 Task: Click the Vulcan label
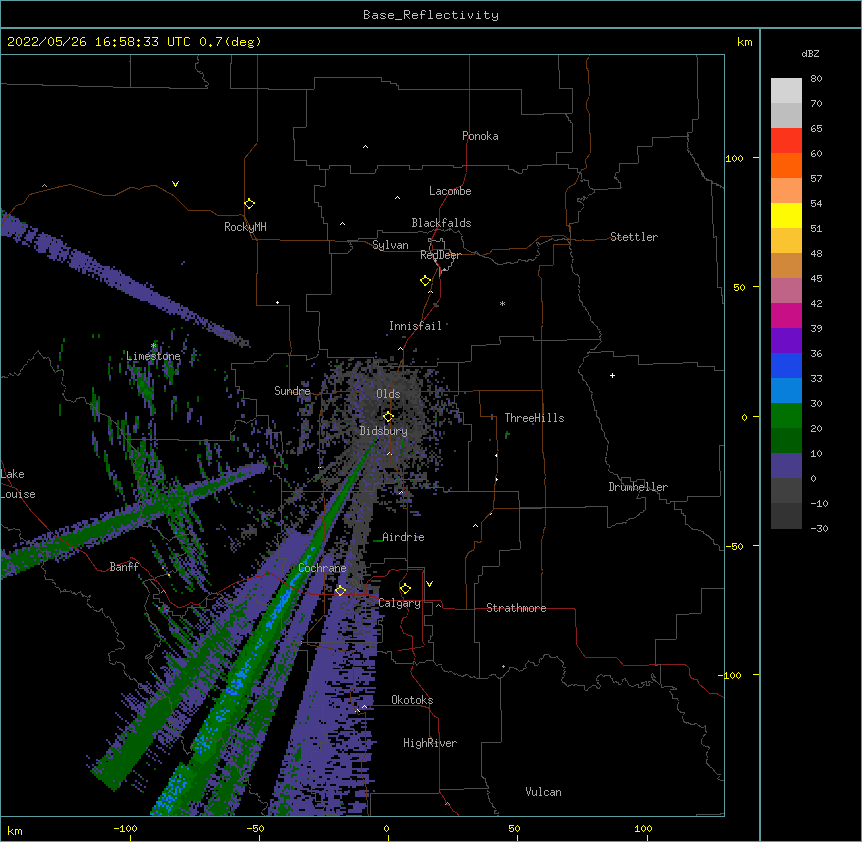point(543,792)
